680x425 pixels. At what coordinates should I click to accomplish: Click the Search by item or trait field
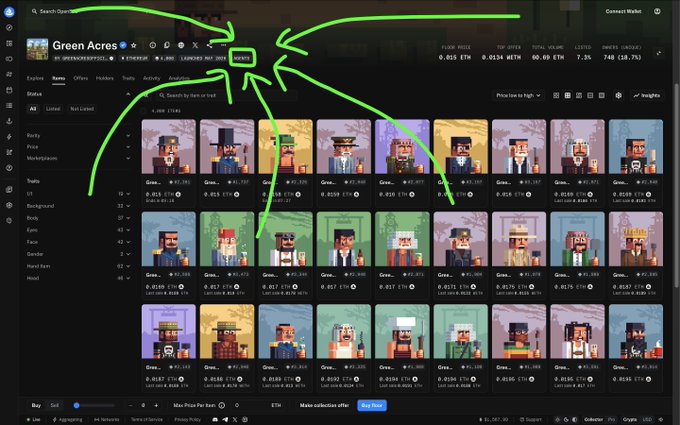[226, 95]
